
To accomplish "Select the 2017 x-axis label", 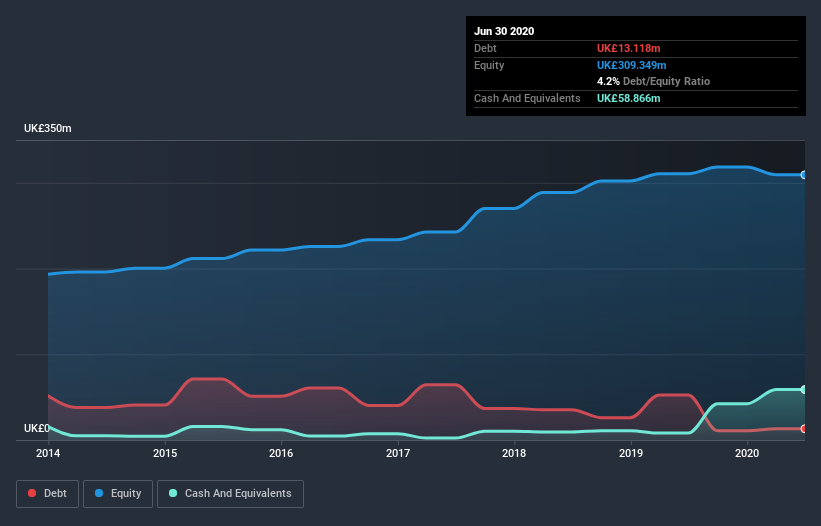I will [x=398, y=453].
